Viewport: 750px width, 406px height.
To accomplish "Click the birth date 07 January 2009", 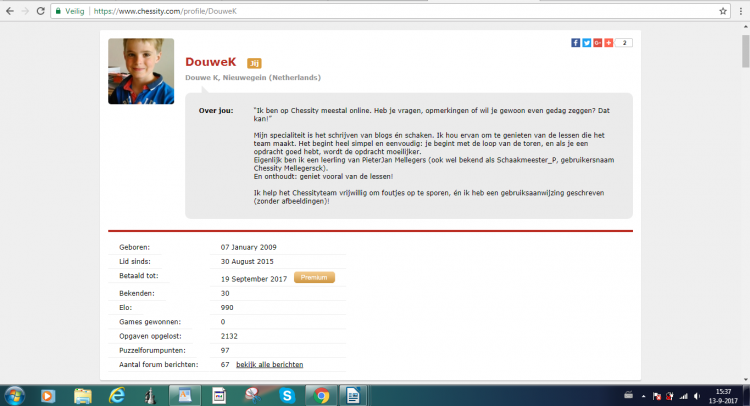I will 248,247.
